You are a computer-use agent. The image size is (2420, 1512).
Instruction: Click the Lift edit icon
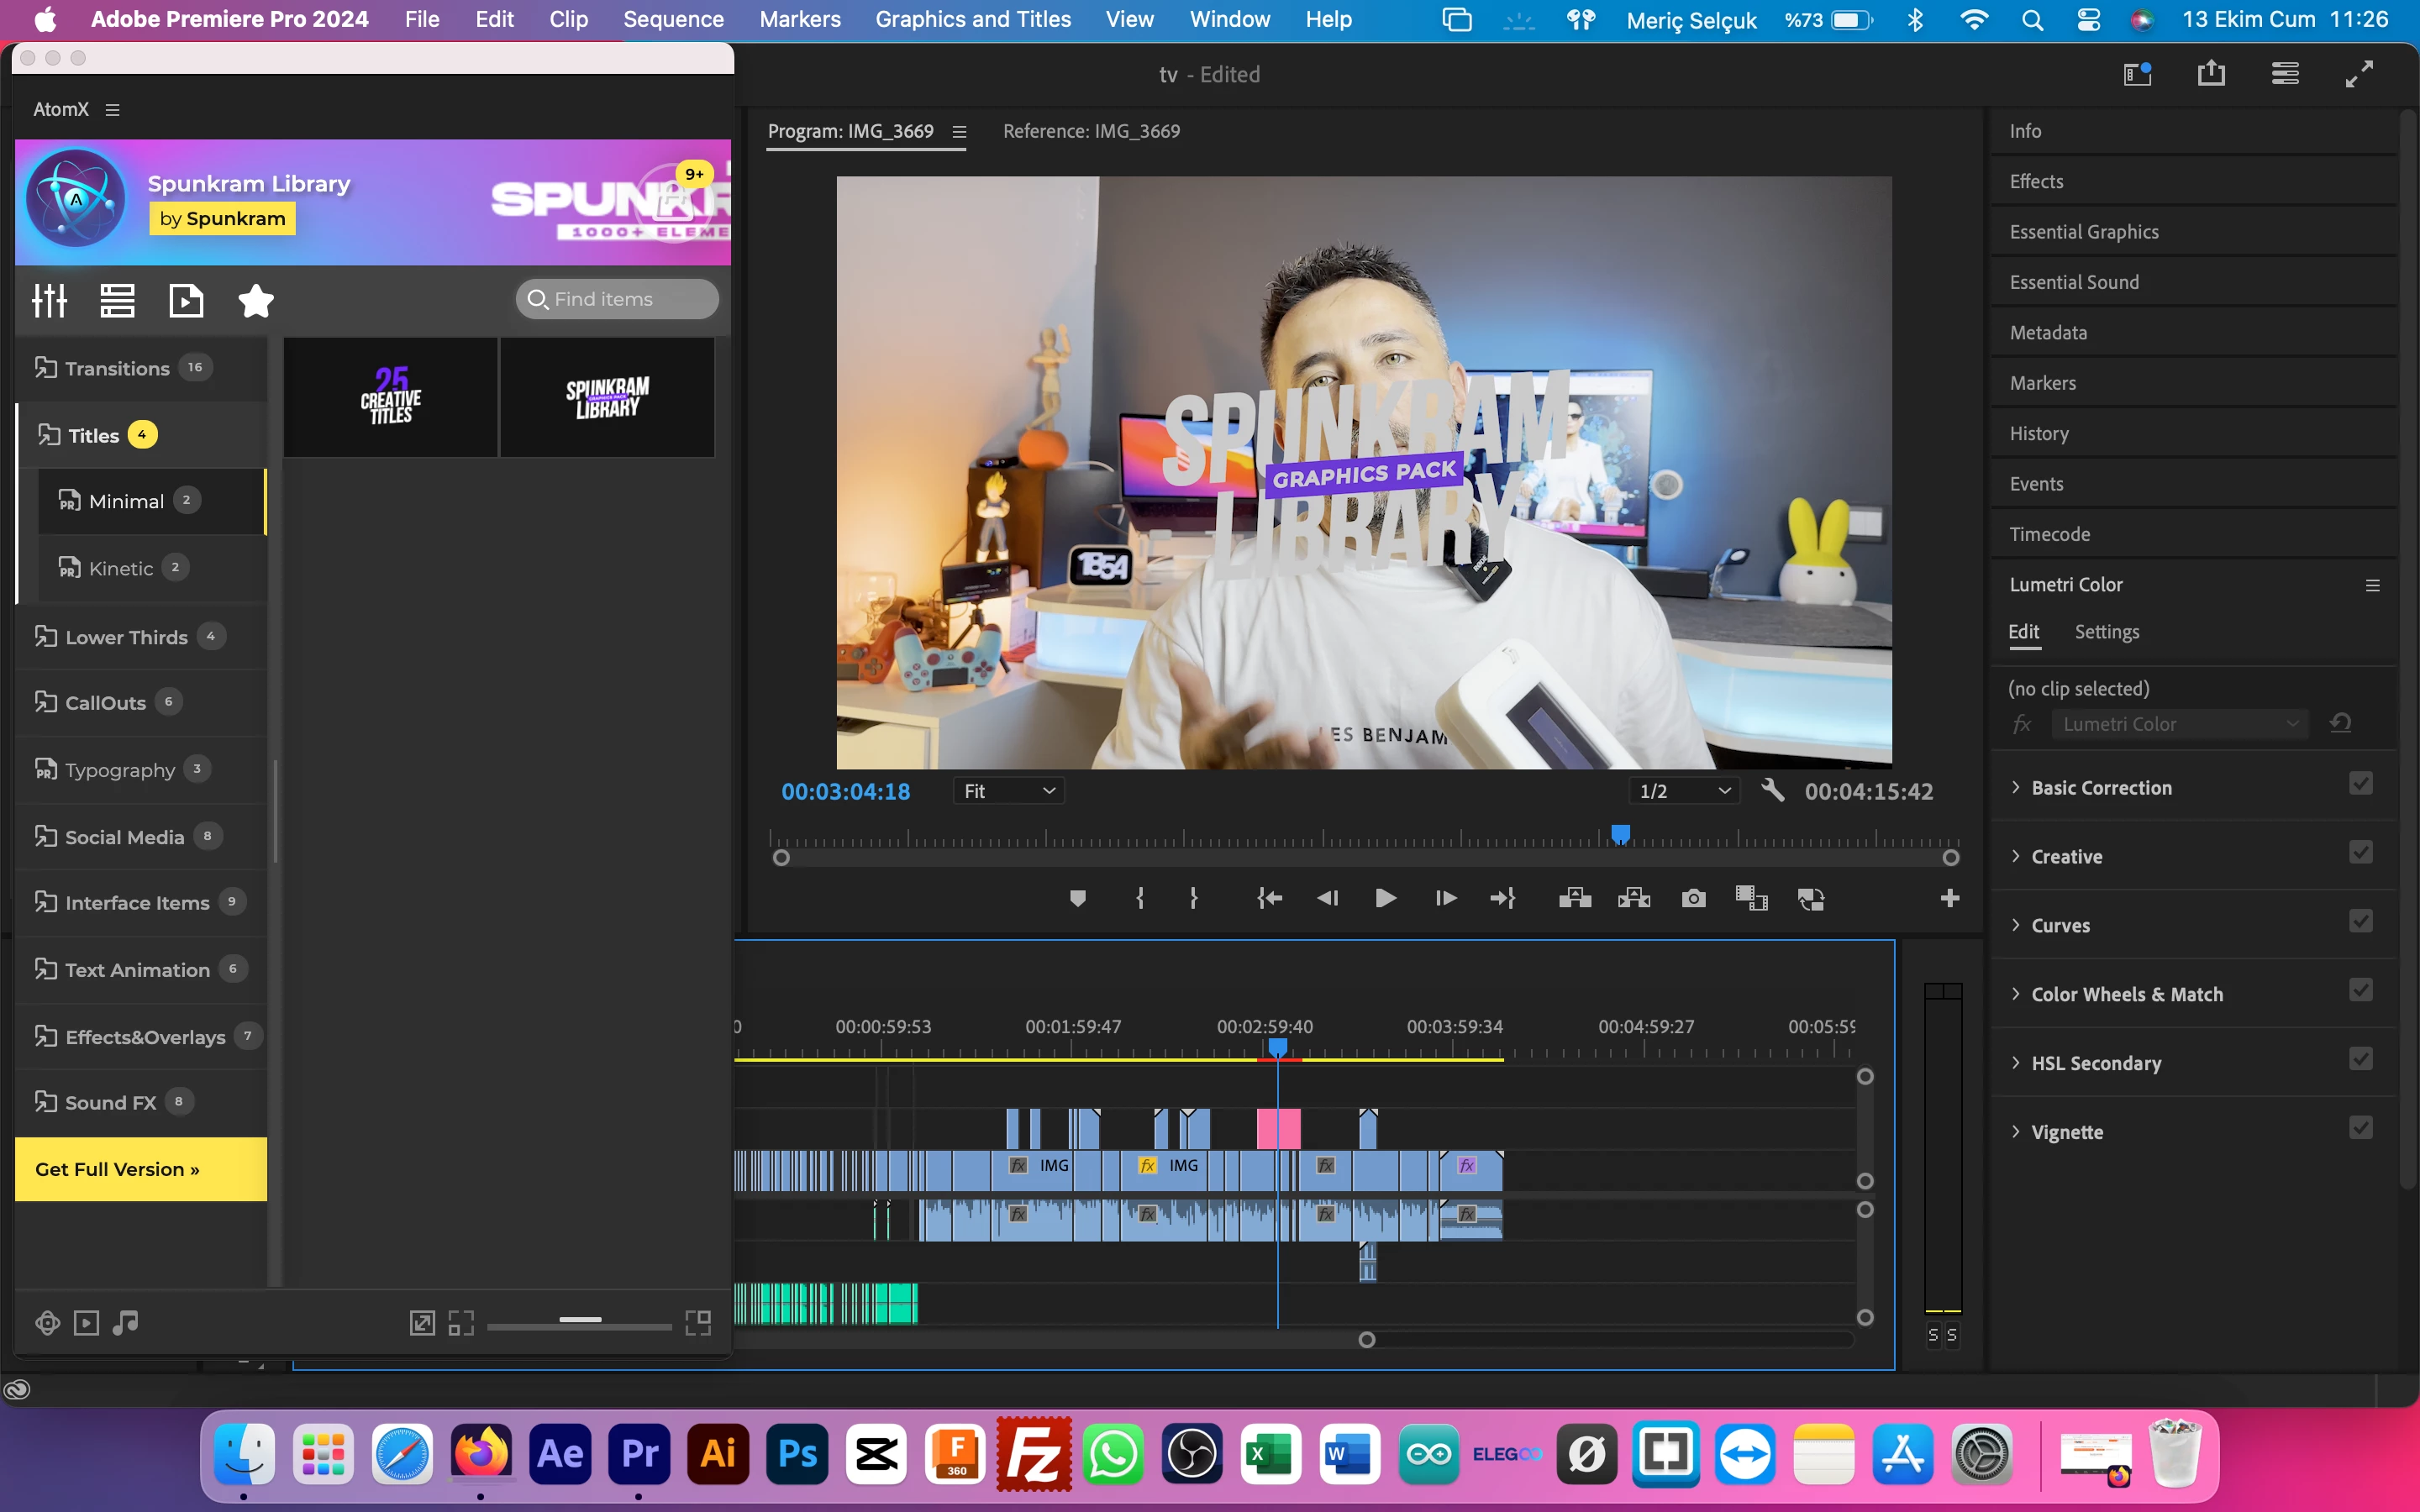coord(1575,898)
